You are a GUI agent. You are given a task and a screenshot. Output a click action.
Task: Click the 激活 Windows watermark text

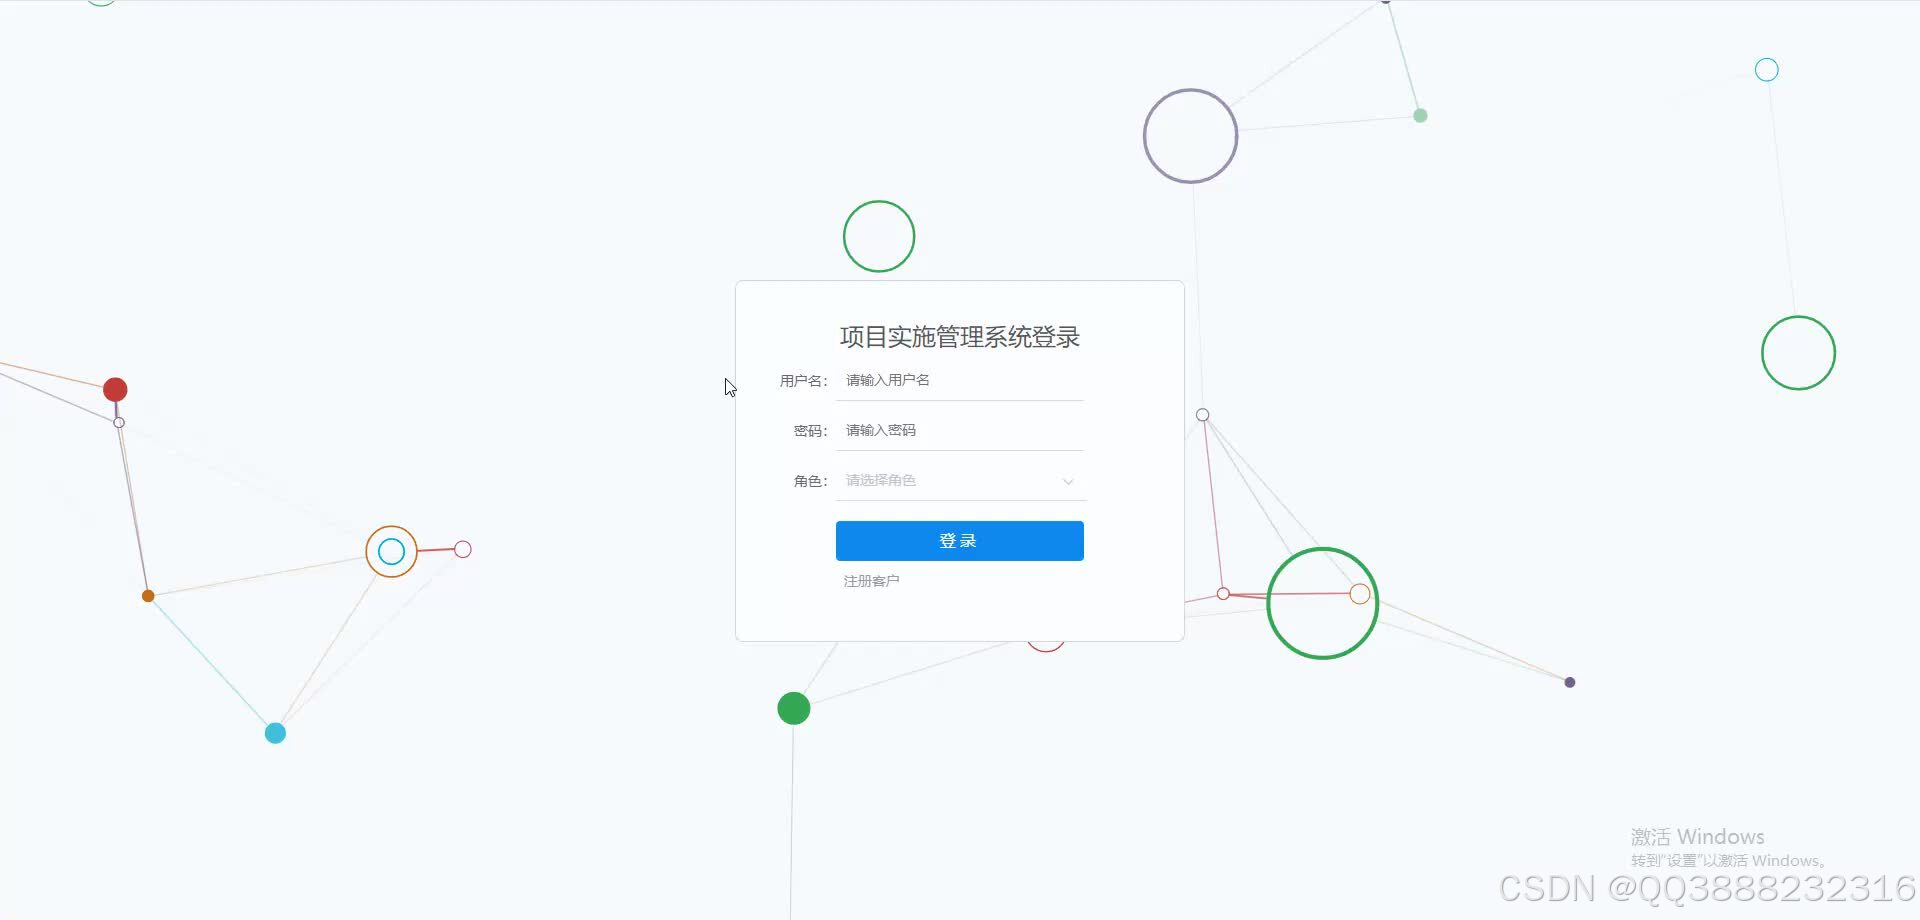point(1697,837)
